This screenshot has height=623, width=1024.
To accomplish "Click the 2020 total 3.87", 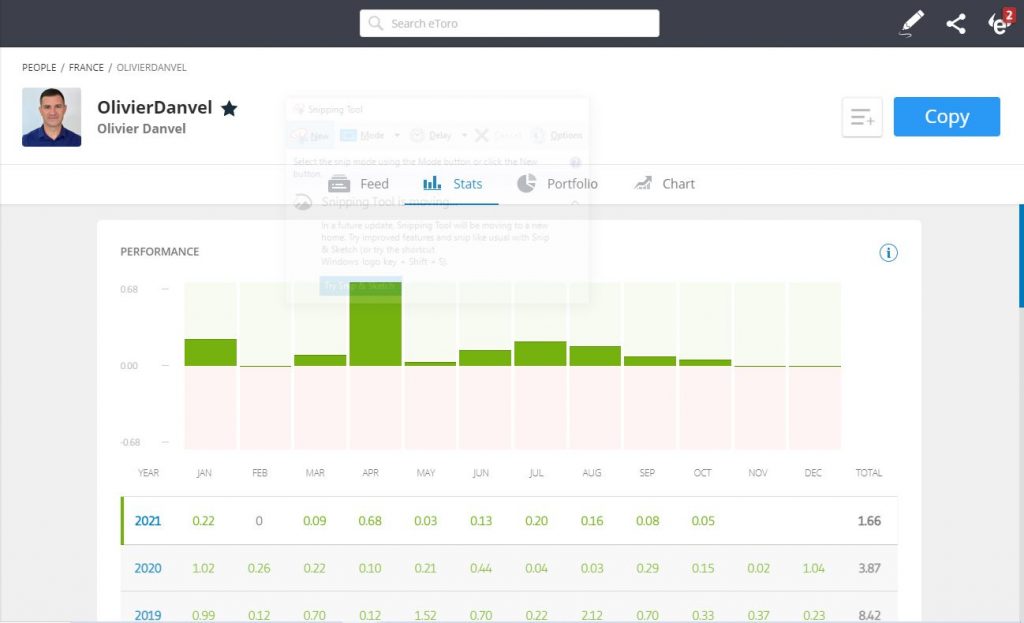I will pos(869,568).
